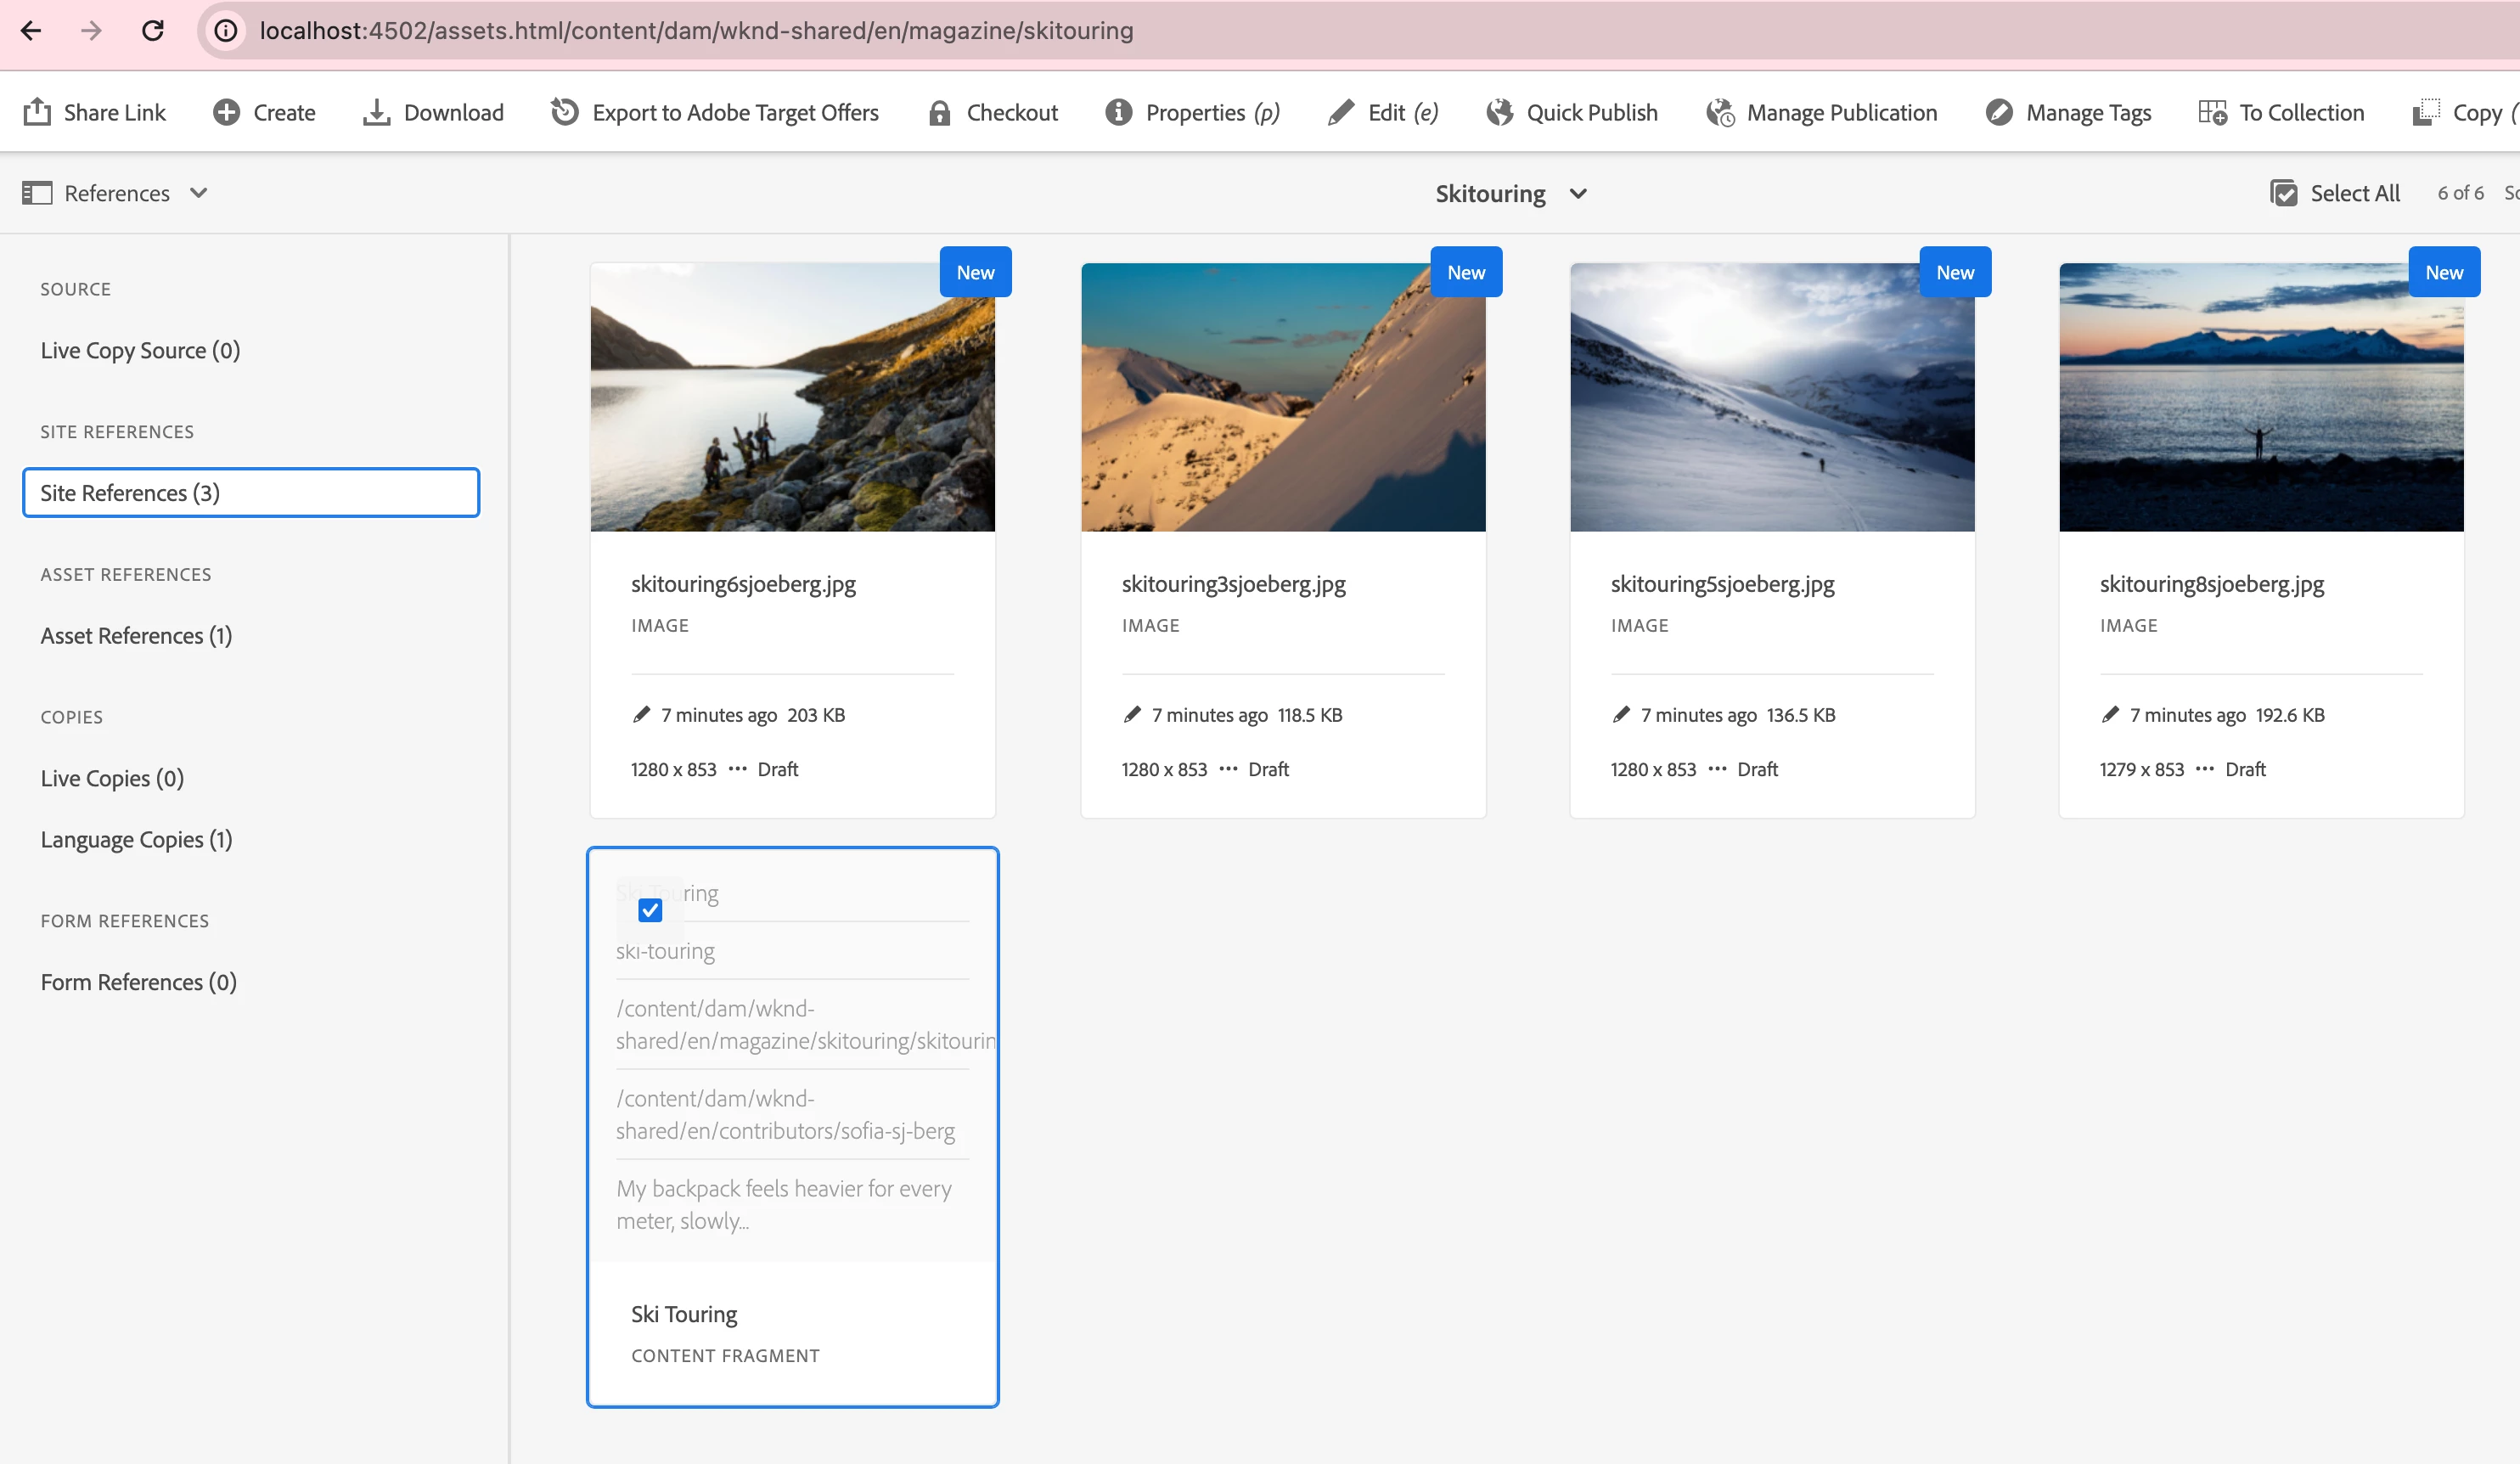This screenshot has height=1464, width=2520.
Task: Open the Skitouring folder title dropdown
Action: click(x=1578, y=194)
